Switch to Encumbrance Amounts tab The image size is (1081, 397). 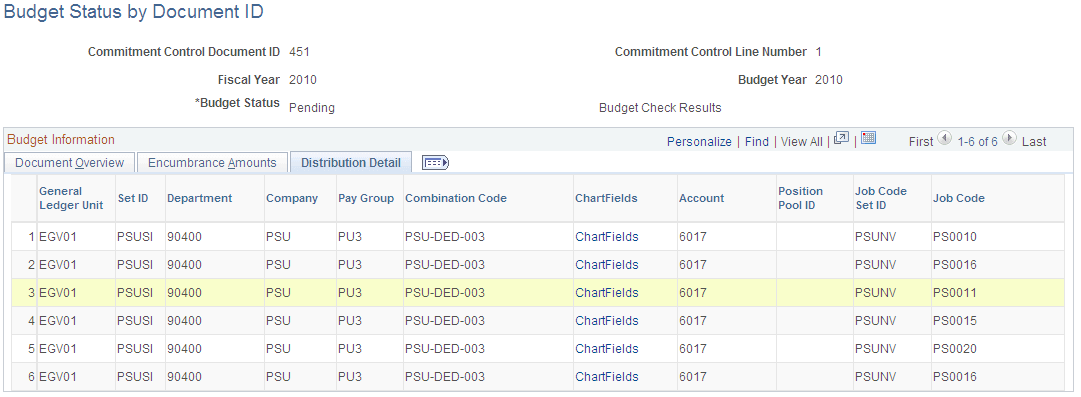[x=212, y=163]
